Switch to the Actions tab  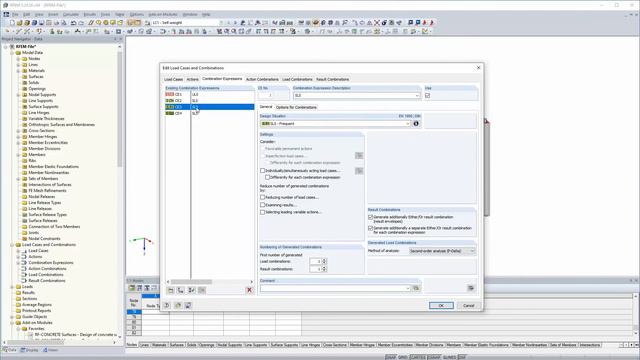coord(192,79)
